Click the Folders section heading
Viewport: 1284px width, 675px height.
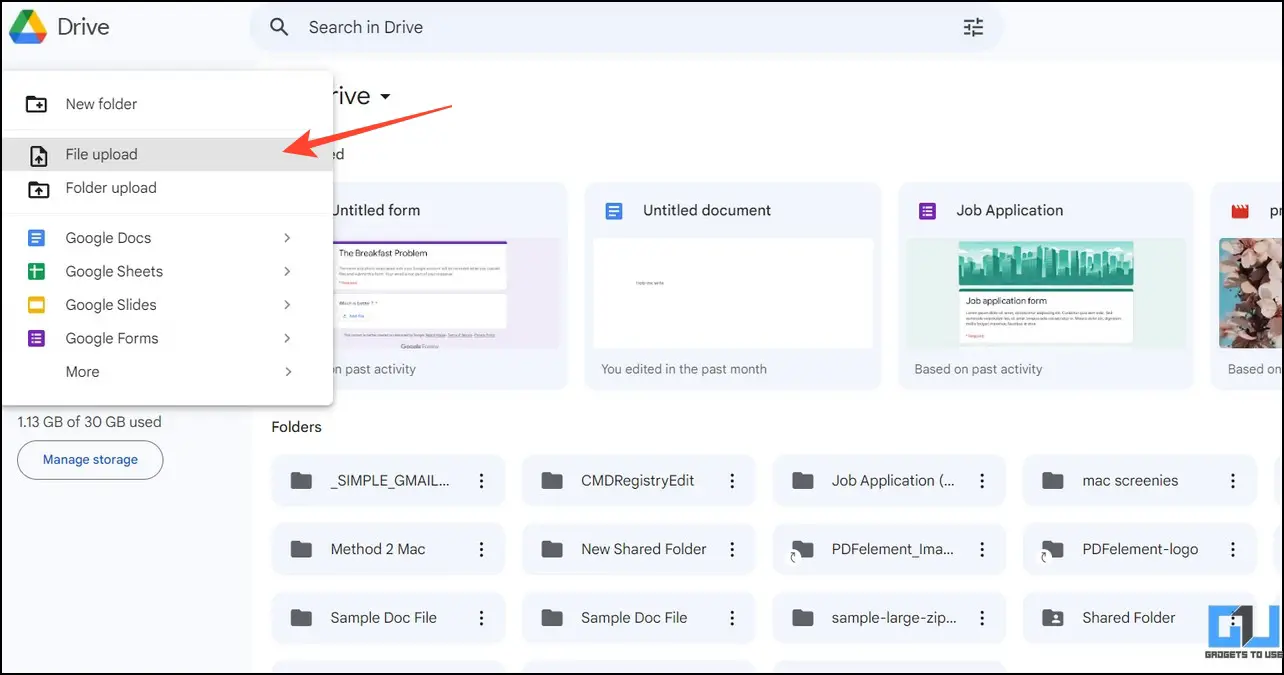pos(297,427)
